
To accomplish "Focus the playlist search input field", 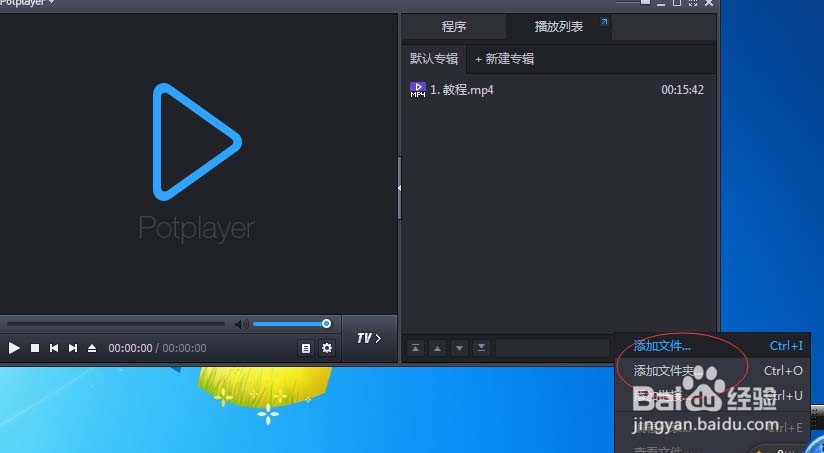I will pos(552,348).
